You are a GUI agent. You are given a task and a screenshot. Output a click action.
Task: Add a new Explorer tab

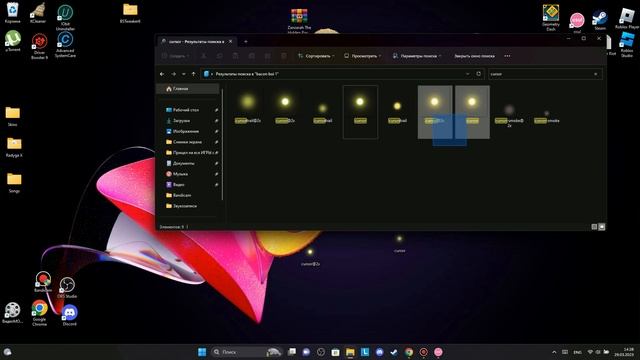(246, 41)
